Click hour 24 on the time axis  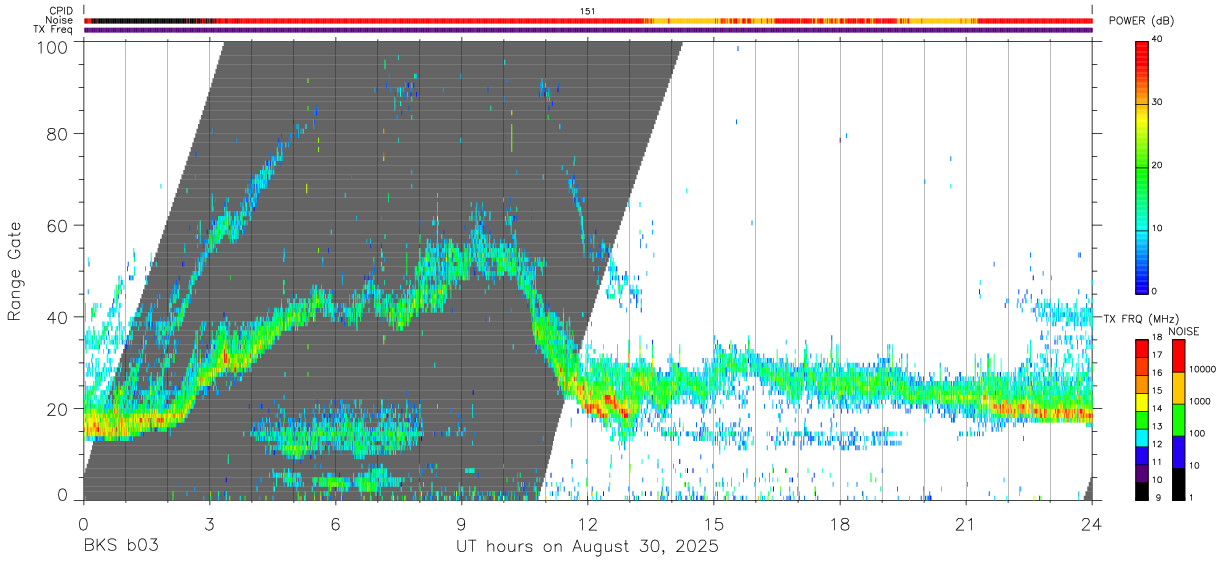(x=1092, y=524)
